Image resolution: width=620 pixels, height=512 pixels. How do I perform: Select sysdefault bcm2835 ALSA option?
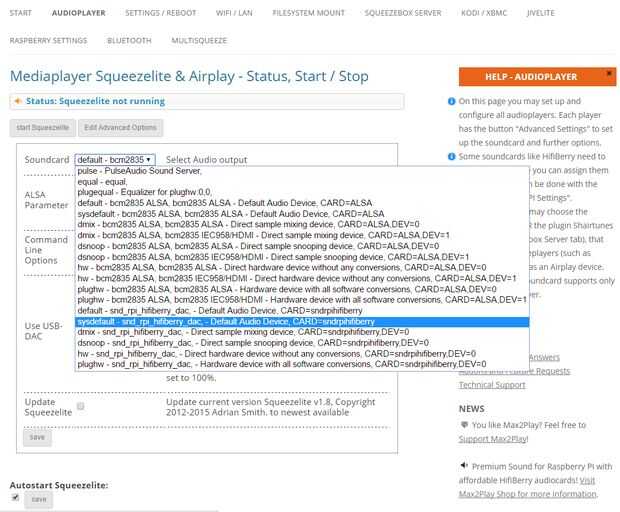[x=302, y=213]
